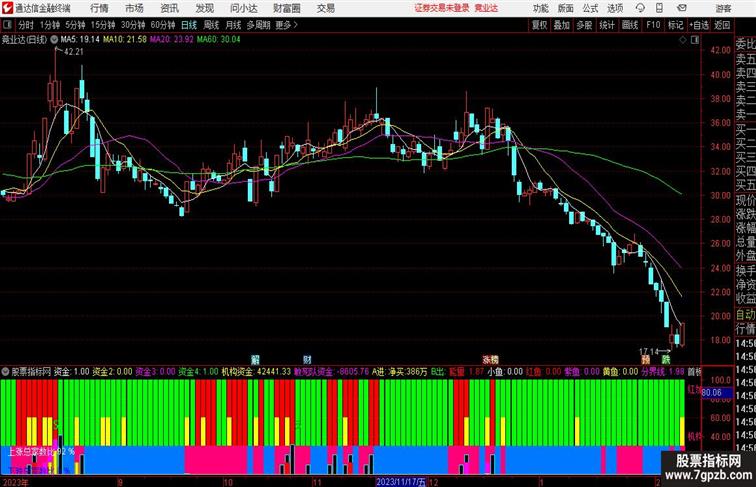Switch to 15分钟 period tab
756x487 pixels.
(x=103, y=25)
